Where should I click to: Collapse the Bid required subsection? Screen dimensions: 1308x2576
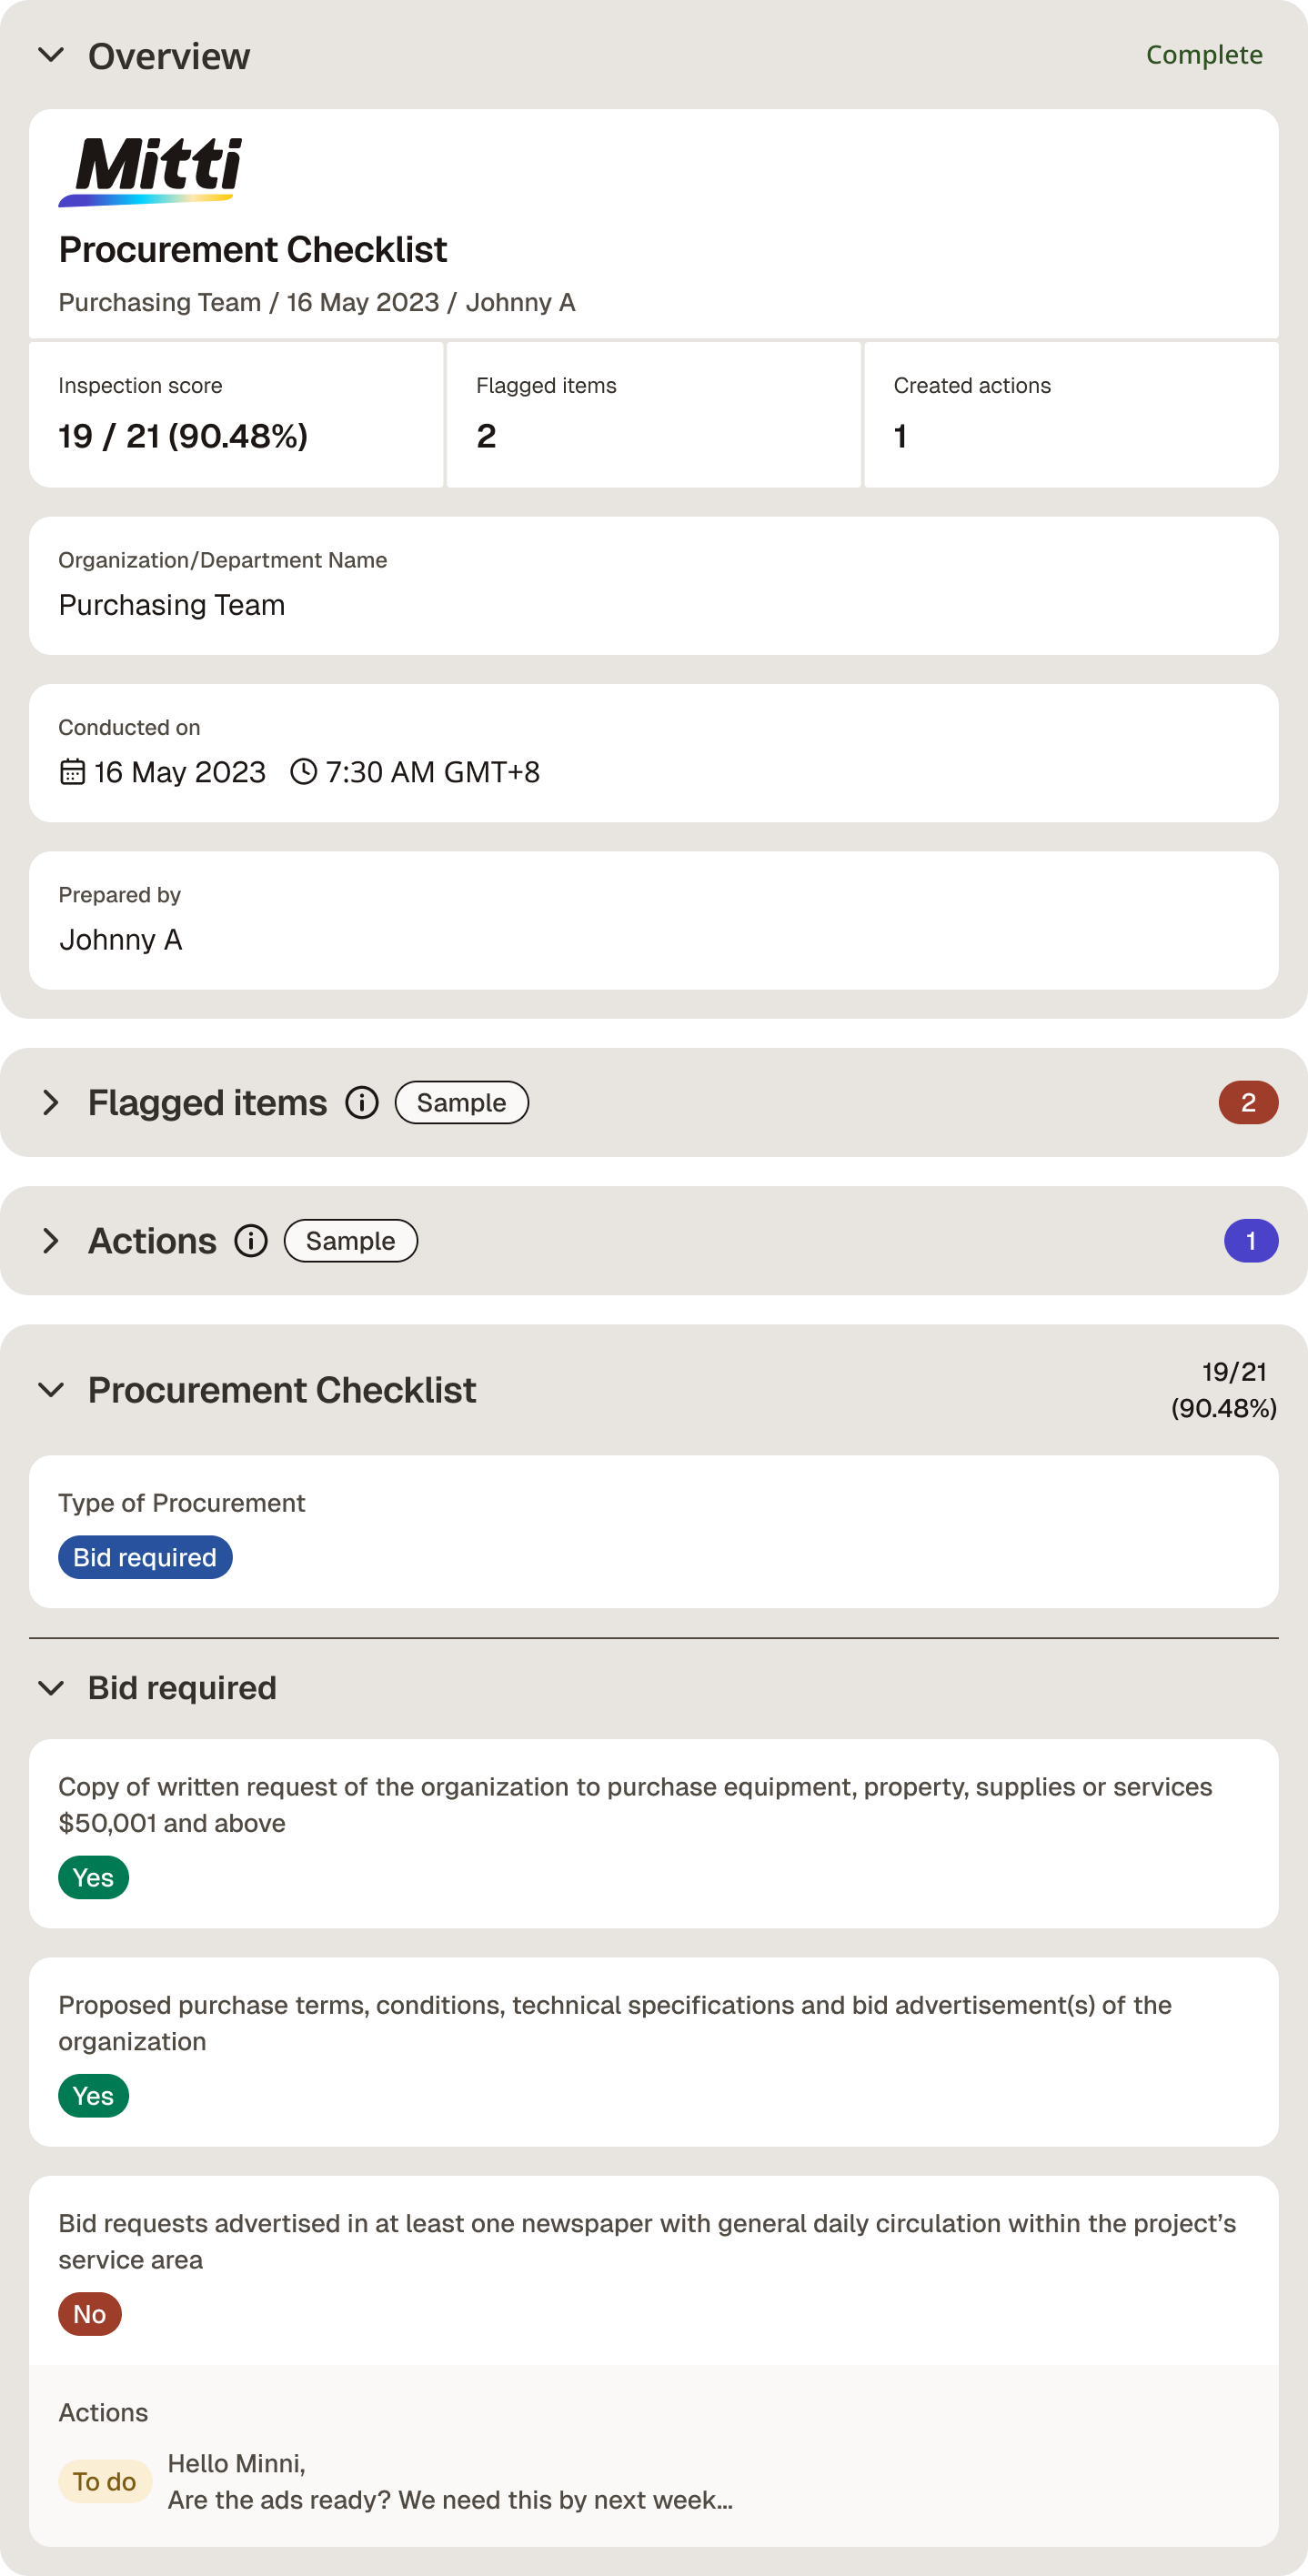(x=51, y=1687)
